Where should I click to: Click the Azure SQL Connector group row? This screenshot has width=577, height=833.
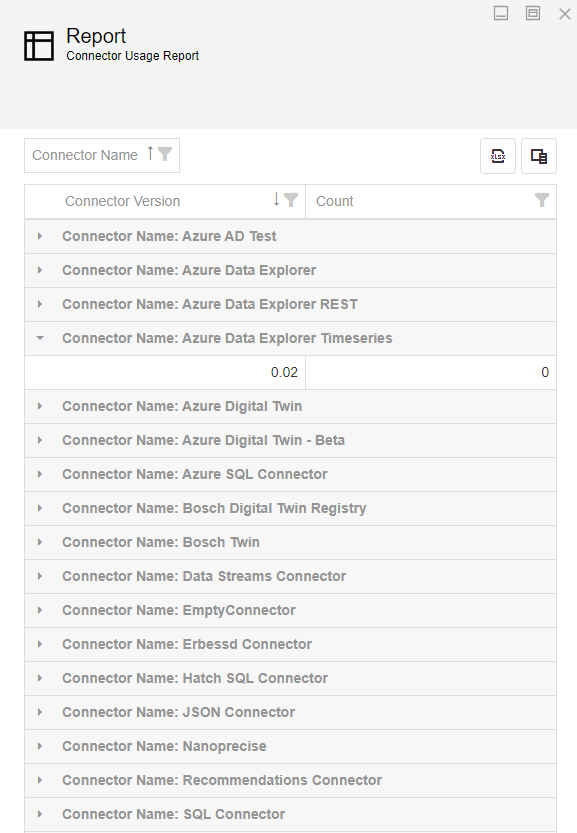194,474
